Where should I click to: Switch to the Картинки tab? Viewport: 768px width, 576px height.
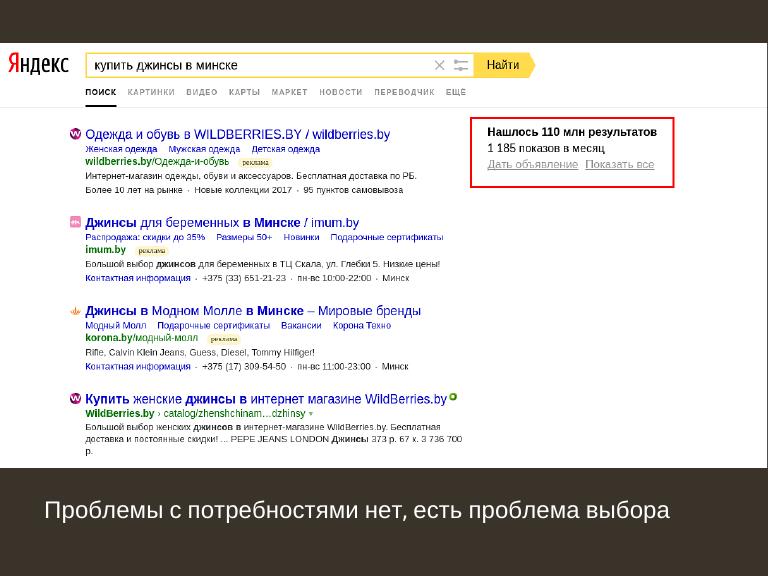click(151, 92)
